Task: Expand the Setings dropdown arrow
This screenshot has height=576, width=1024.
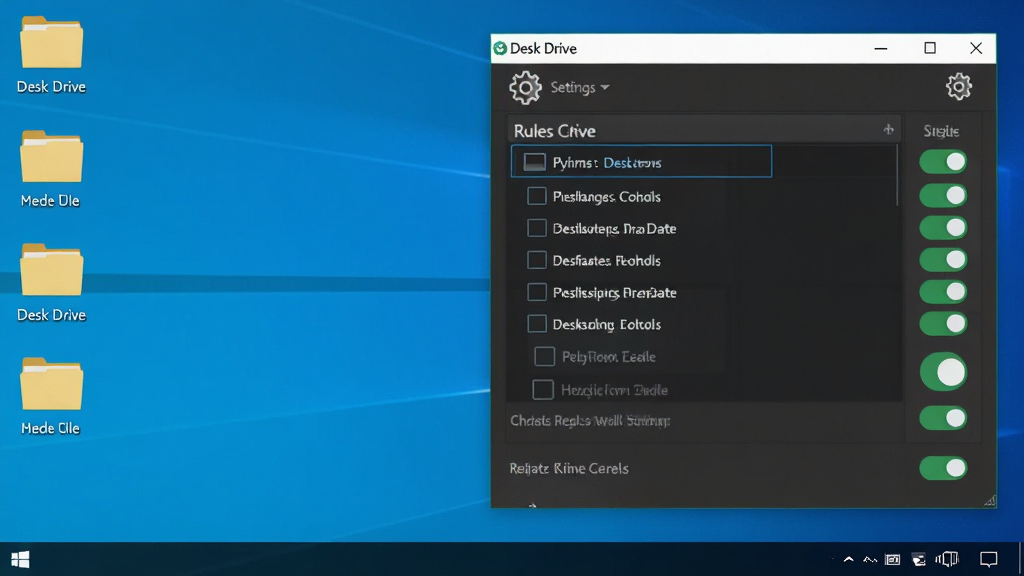Action: [x=605, y=88]
